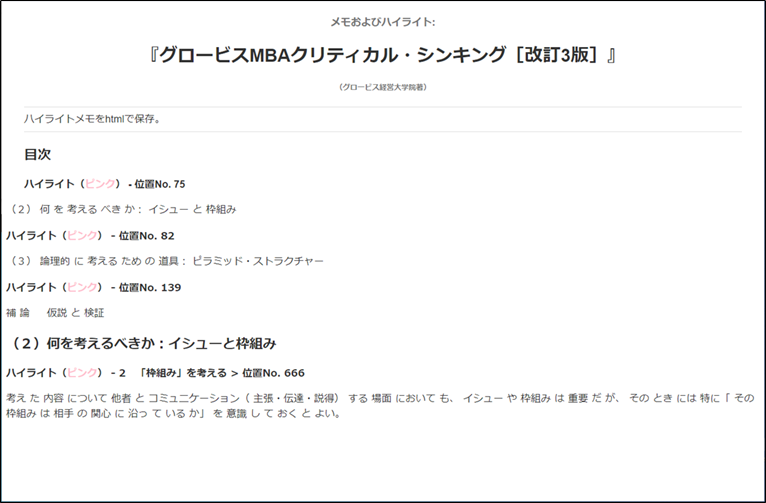Click the 目次 heading
The image size is (766, 503).
pyautogui.click(x=38, y=154)
